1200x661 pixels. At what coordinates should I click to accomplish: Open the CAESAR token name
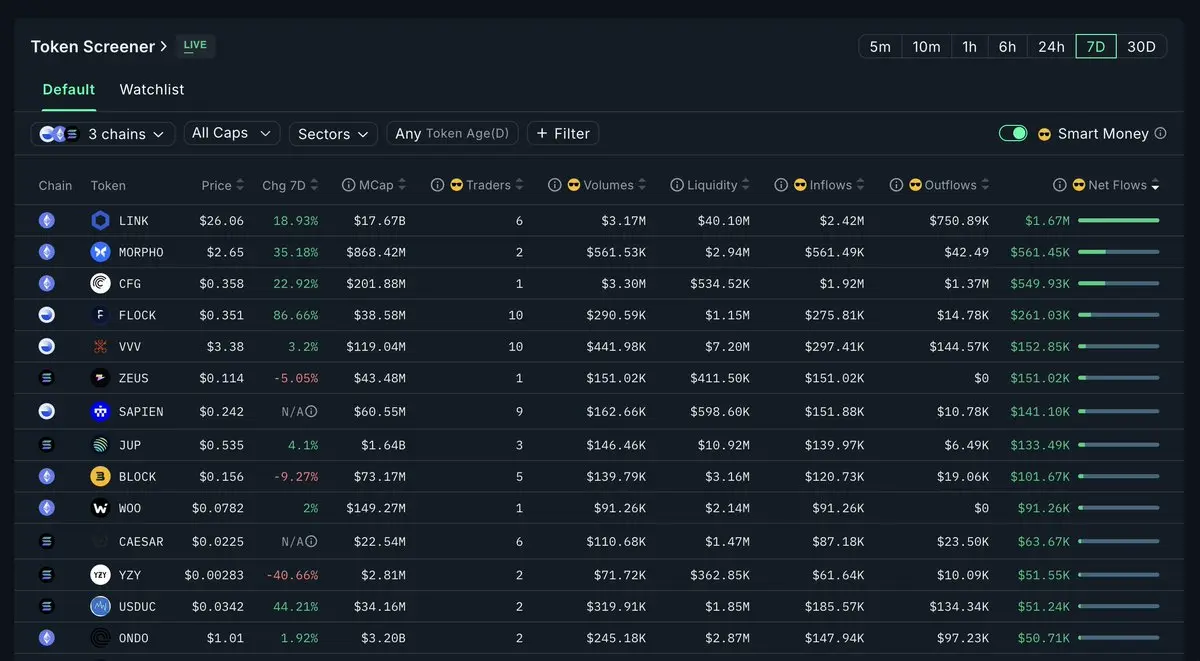click(x=141, y=541)
